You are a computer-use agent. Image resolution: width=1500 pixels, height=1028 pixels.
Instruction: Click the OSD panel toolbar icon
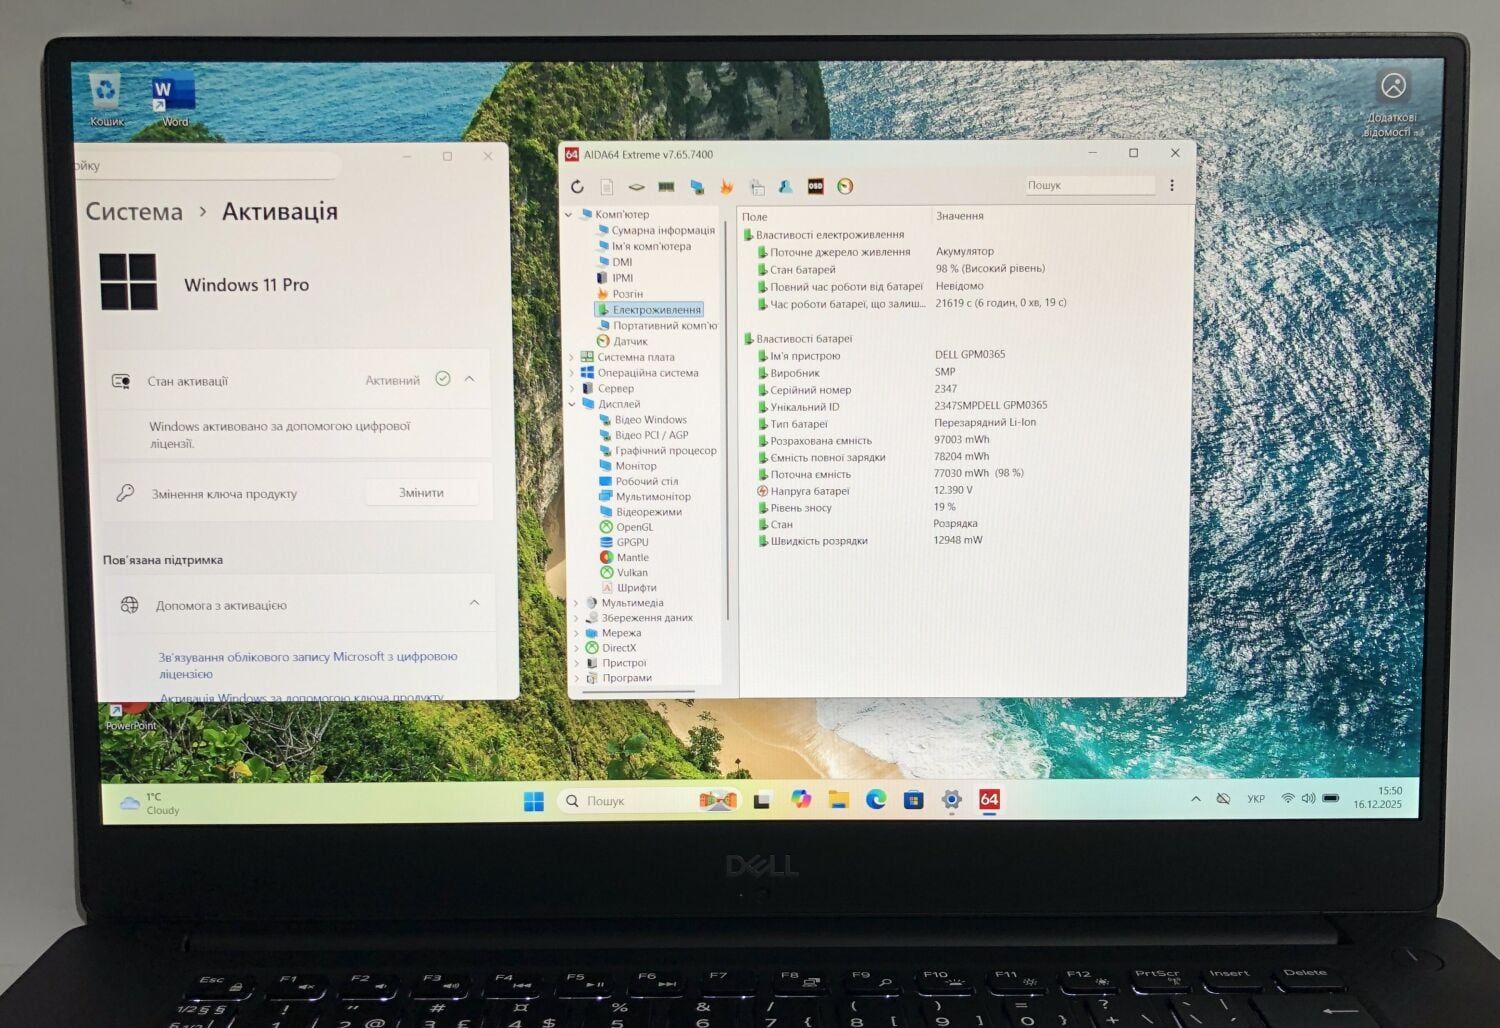click(815, 186)
